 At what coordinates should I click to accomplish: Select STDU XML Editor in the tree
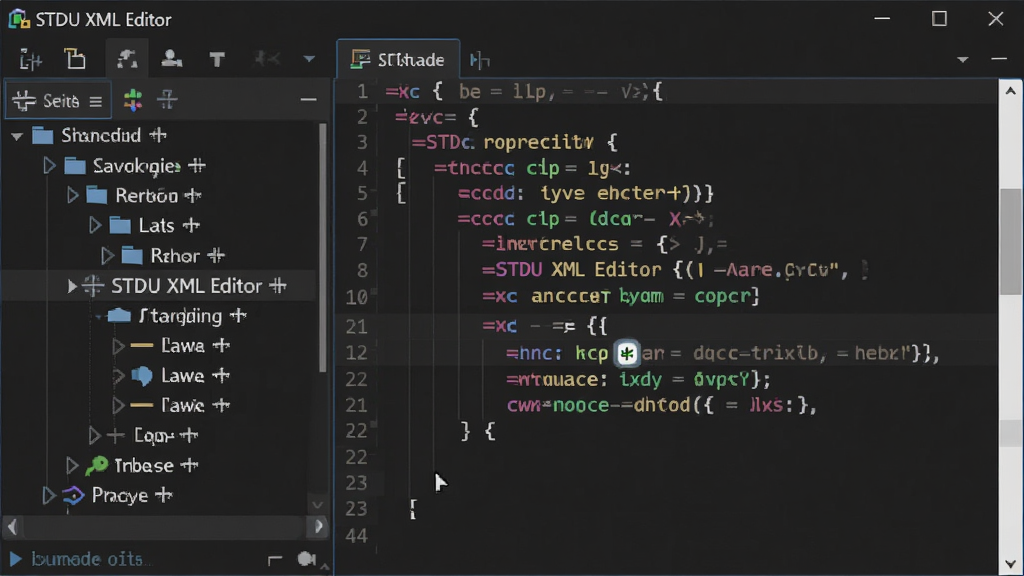187,286
